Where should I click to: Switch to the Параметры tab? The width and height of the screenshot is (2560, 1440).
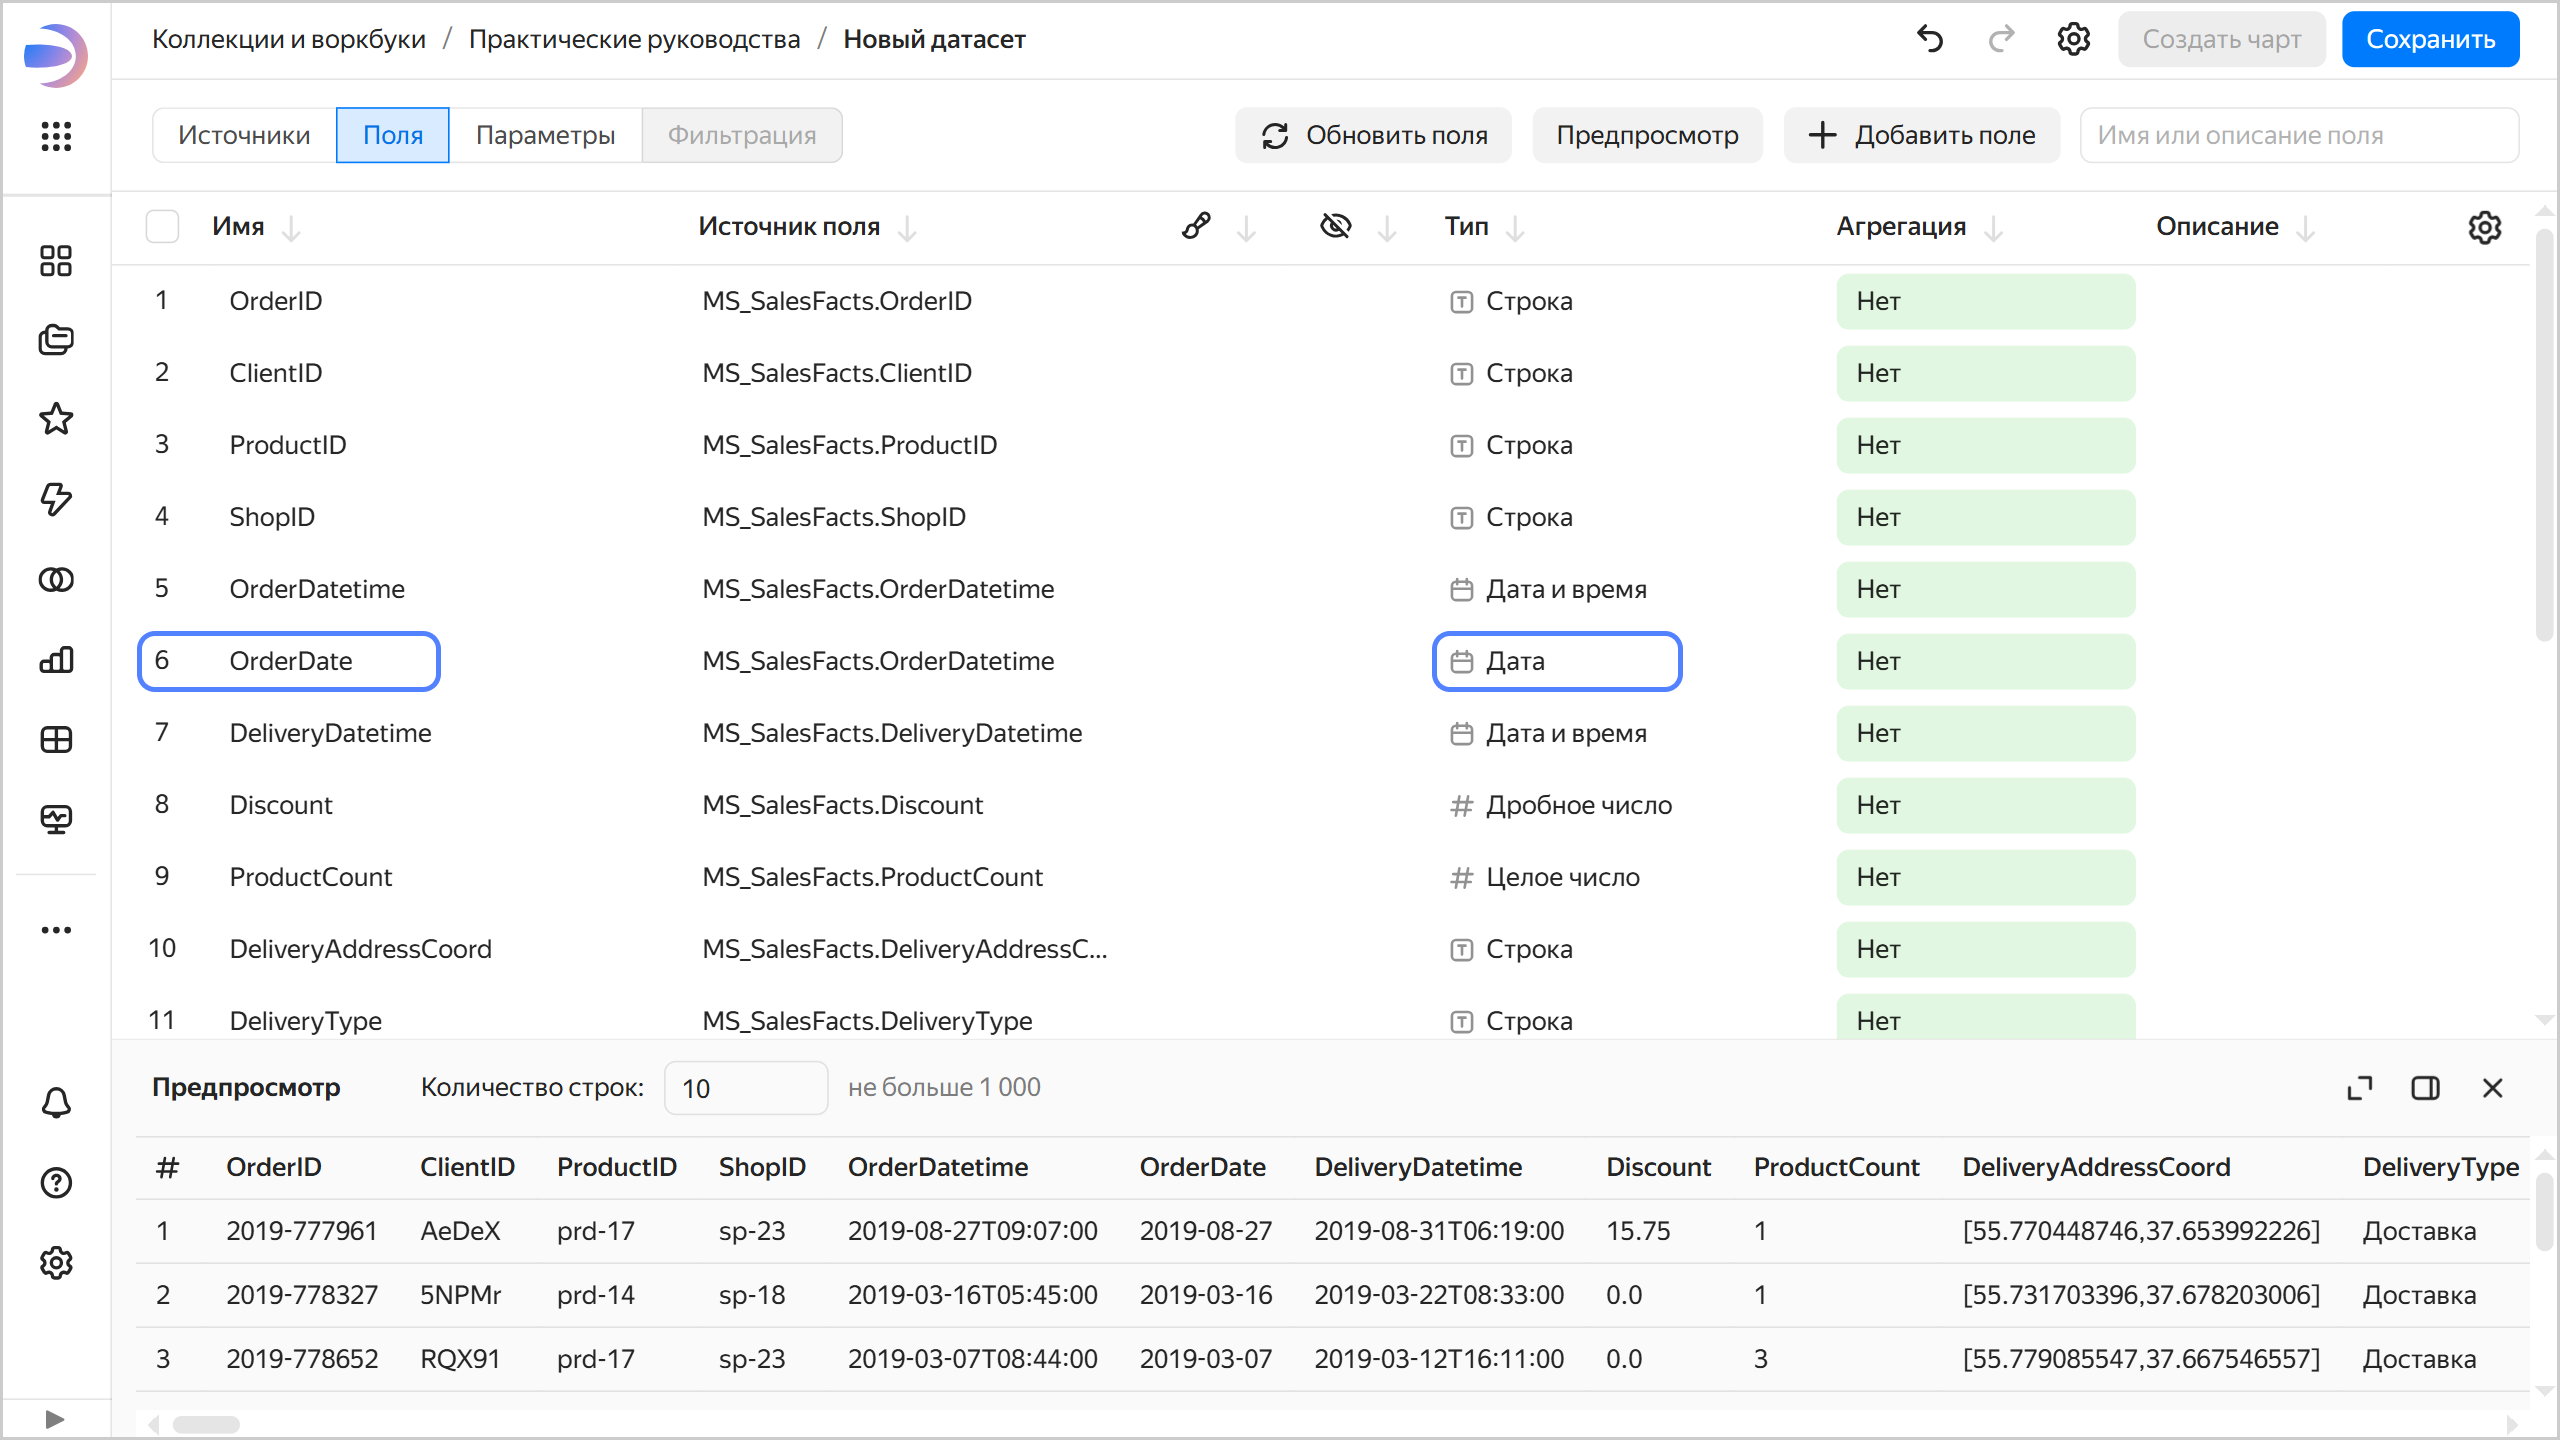pos(545,135)
